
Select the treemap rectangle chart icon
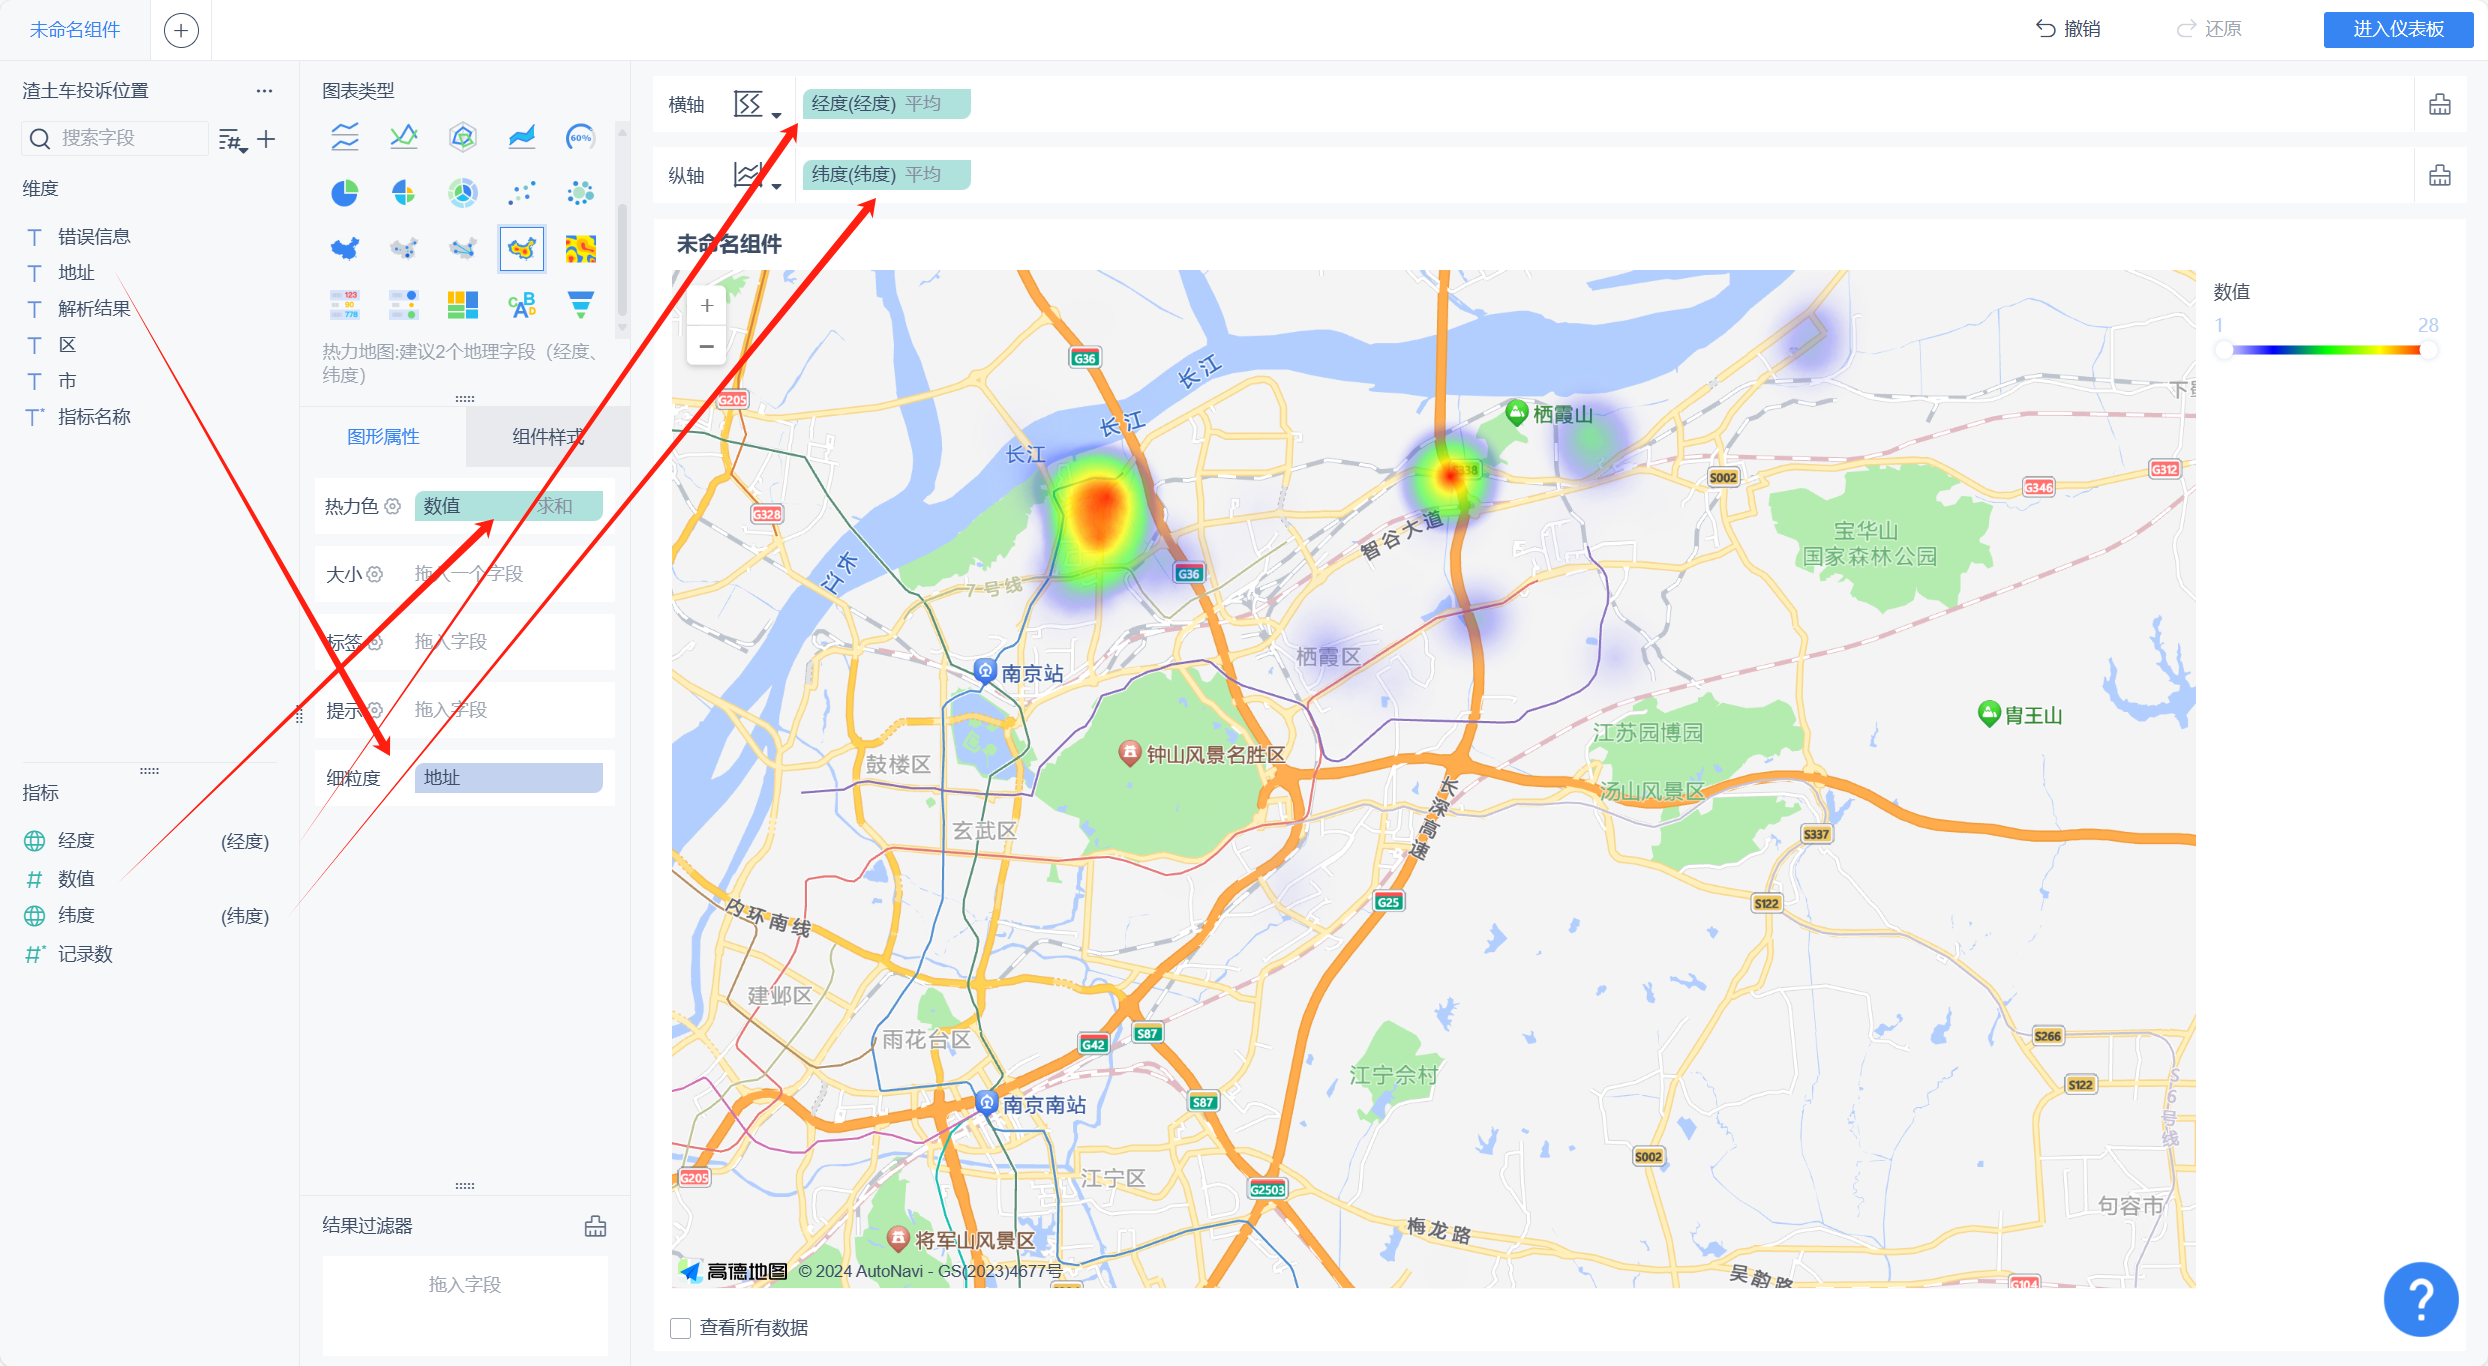pyautogui.click(x=462, y=305)
